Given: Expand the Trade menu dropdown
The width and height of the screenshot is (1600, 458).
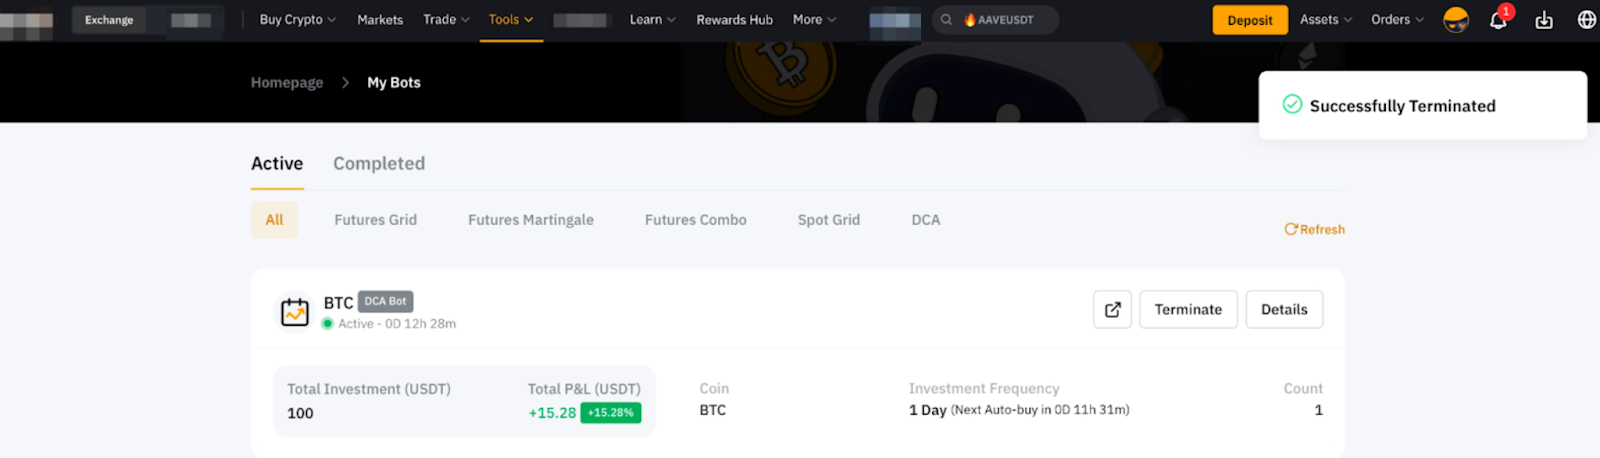Looking at the screenshot, I should pyautogui.click(x=446, y=20).
